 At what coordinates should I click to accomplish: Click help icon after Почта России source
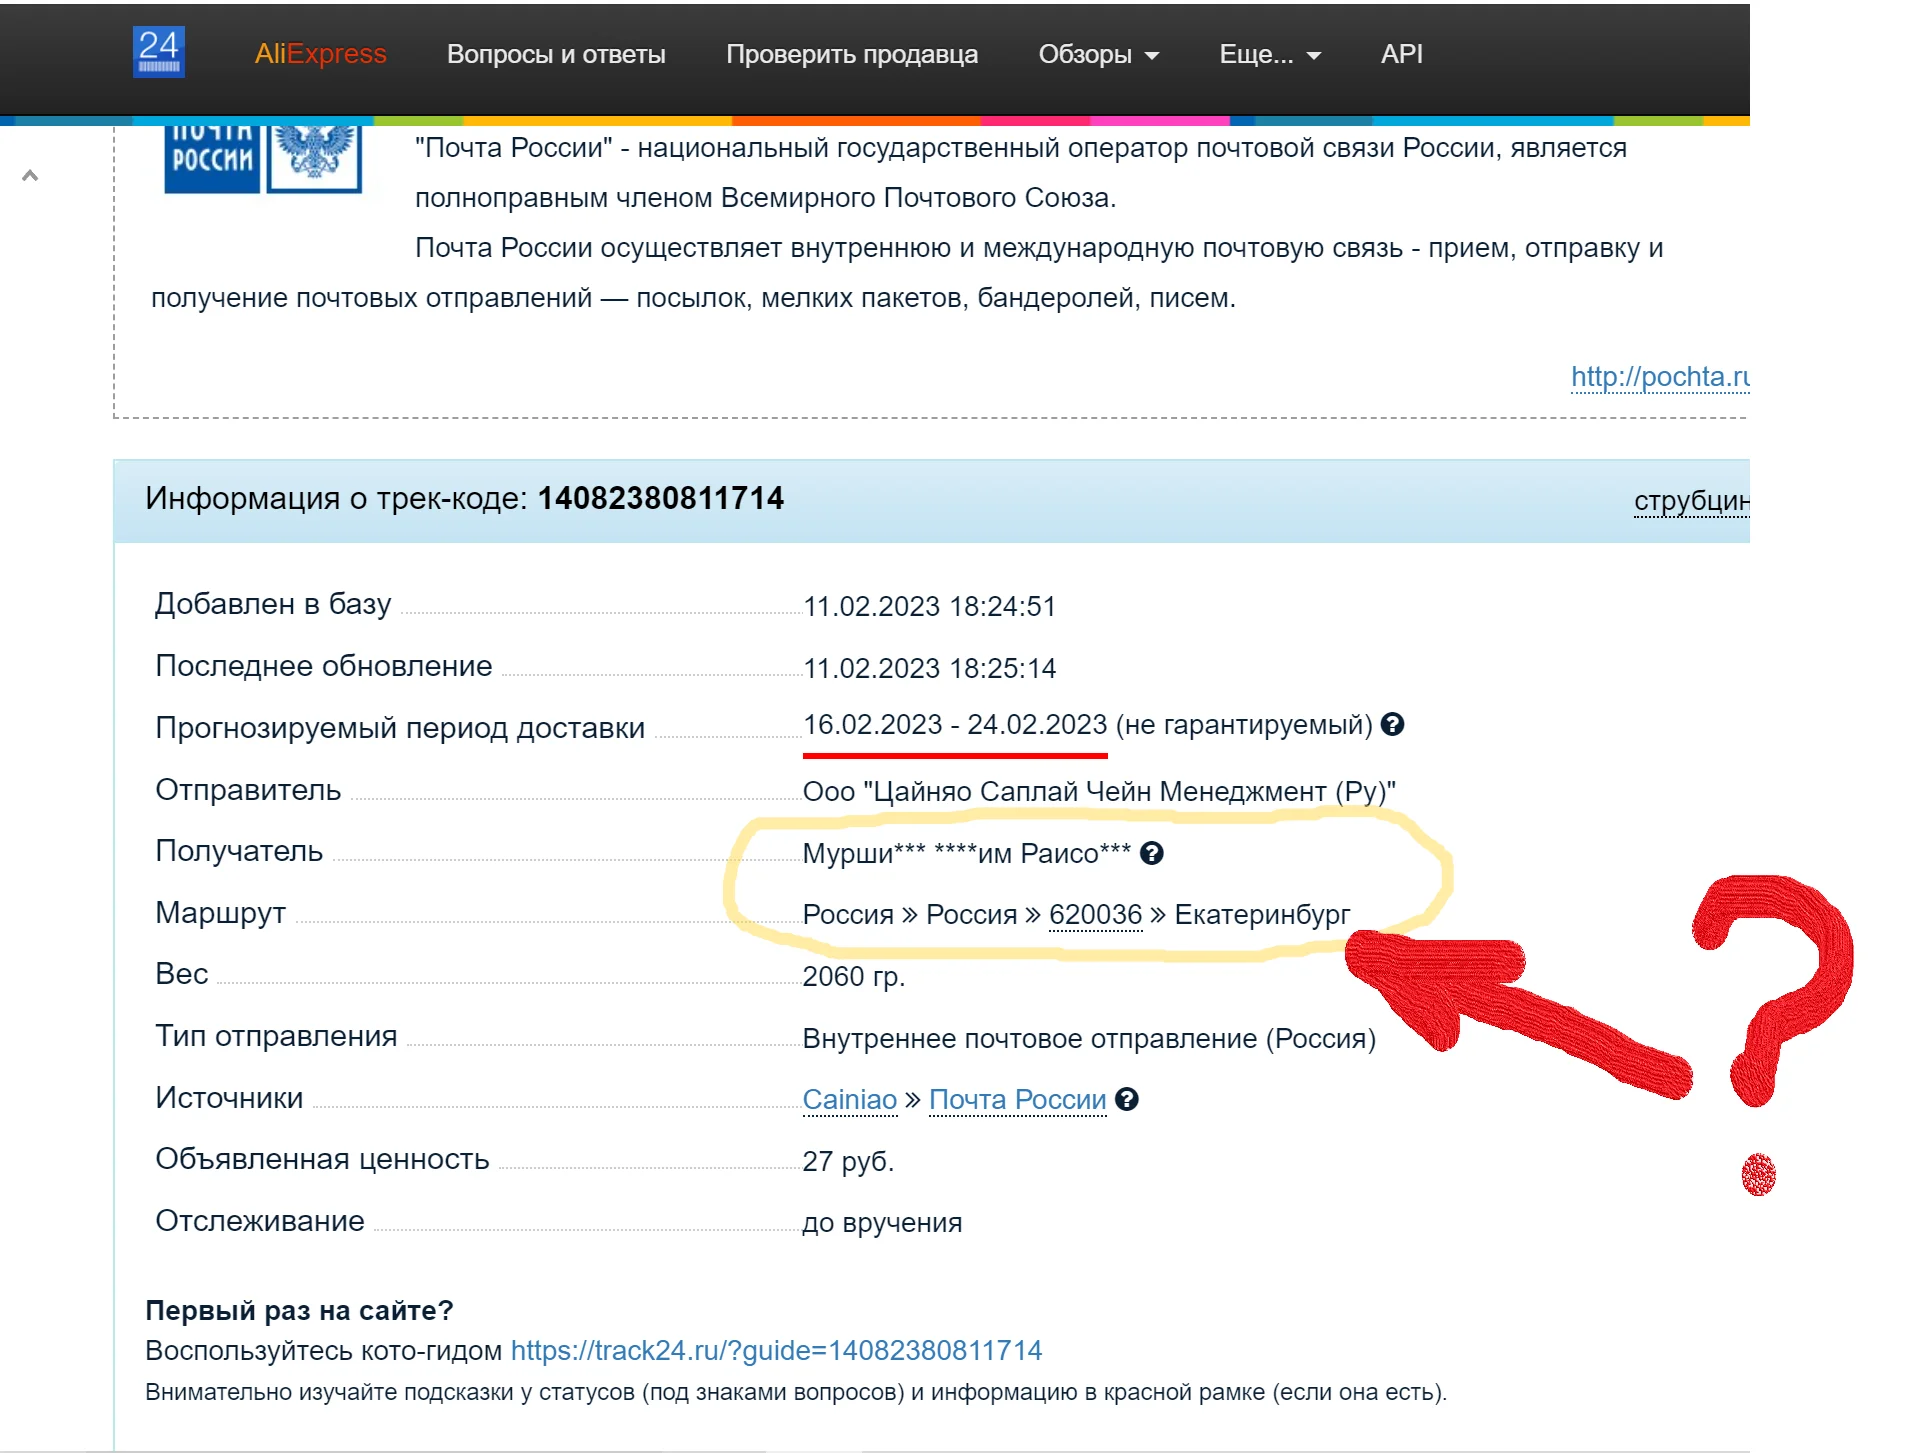pyautogui.click(x=1127, y=1099)
